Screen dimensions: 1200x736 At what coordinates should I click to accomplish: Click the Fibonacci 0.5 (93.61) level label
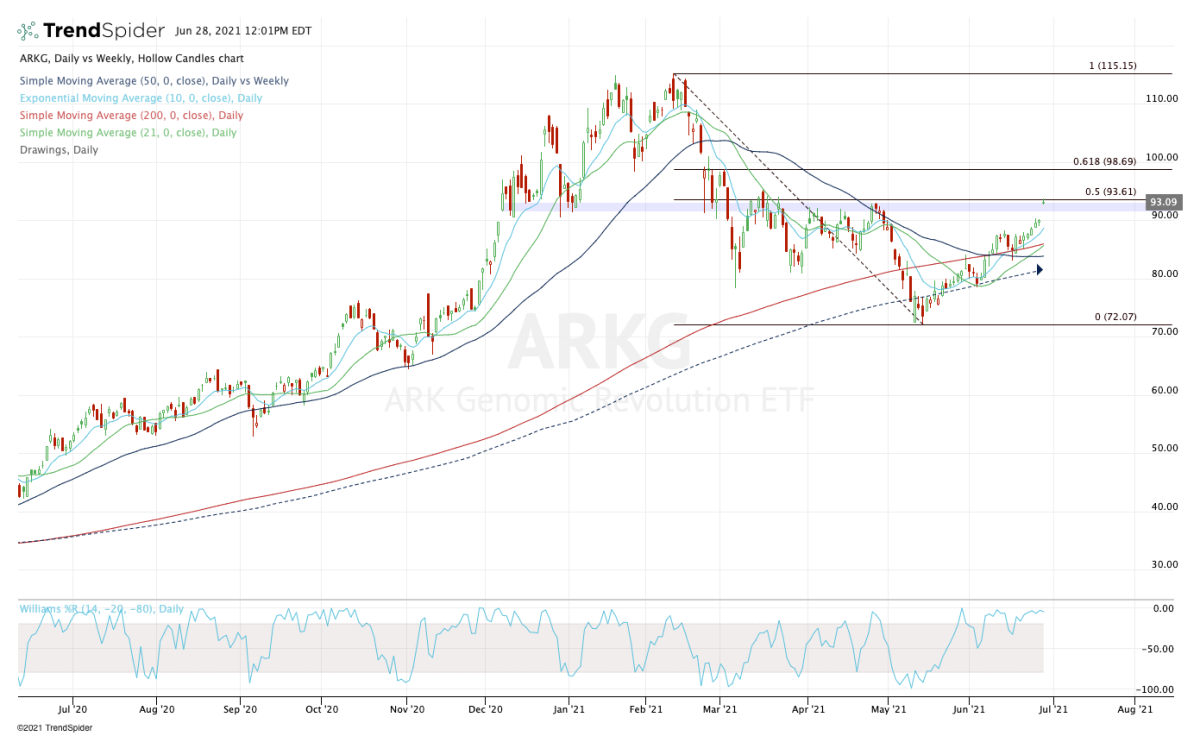pyautogui.click(x=1113, y=191)
